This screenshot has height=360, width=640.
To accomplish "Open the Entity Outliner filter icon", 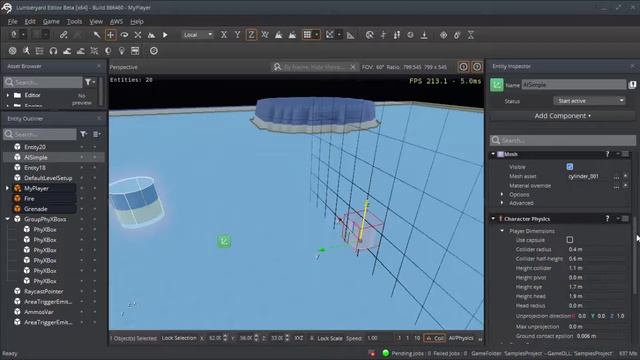I will coord(83,134).
